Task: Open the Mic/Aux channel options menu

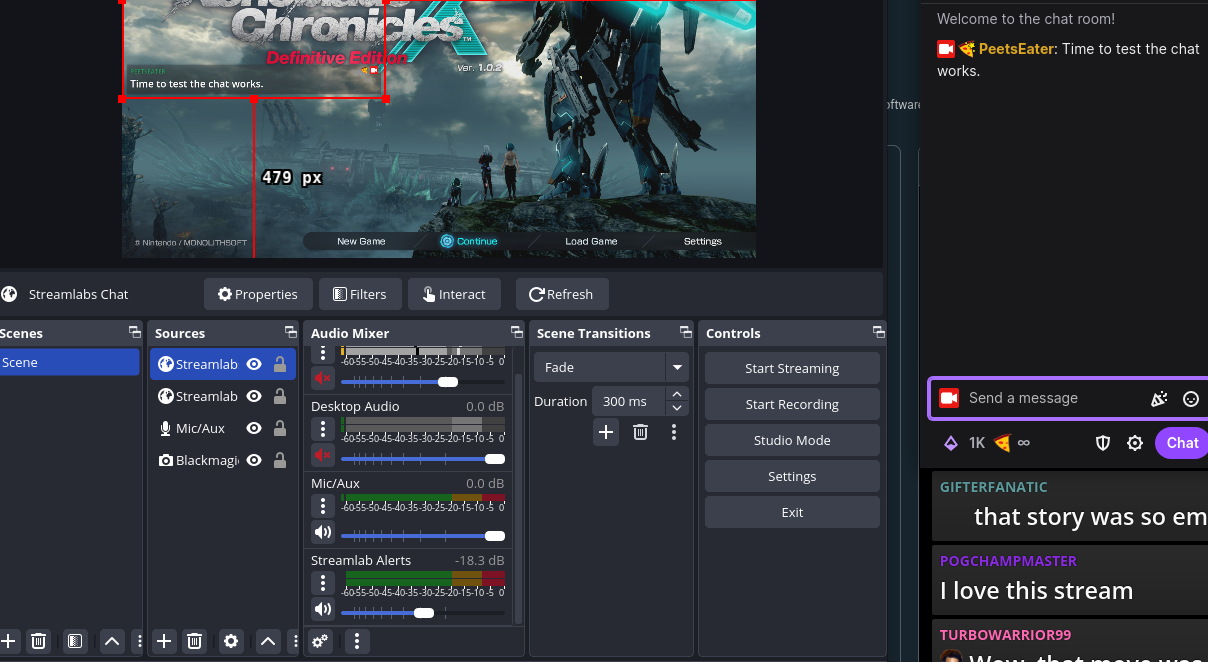Action: [322, 505]
